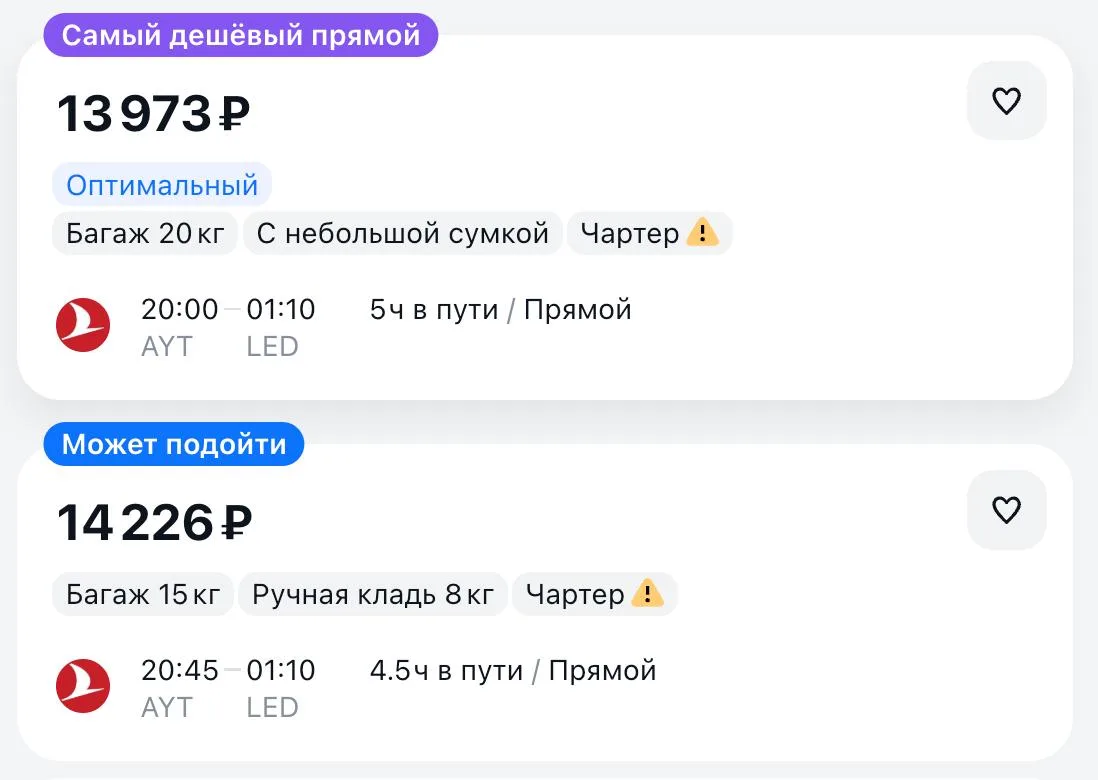Click the Ручная кладь 8 кг chip
The image size is (1098, 780).
(373, 594)
